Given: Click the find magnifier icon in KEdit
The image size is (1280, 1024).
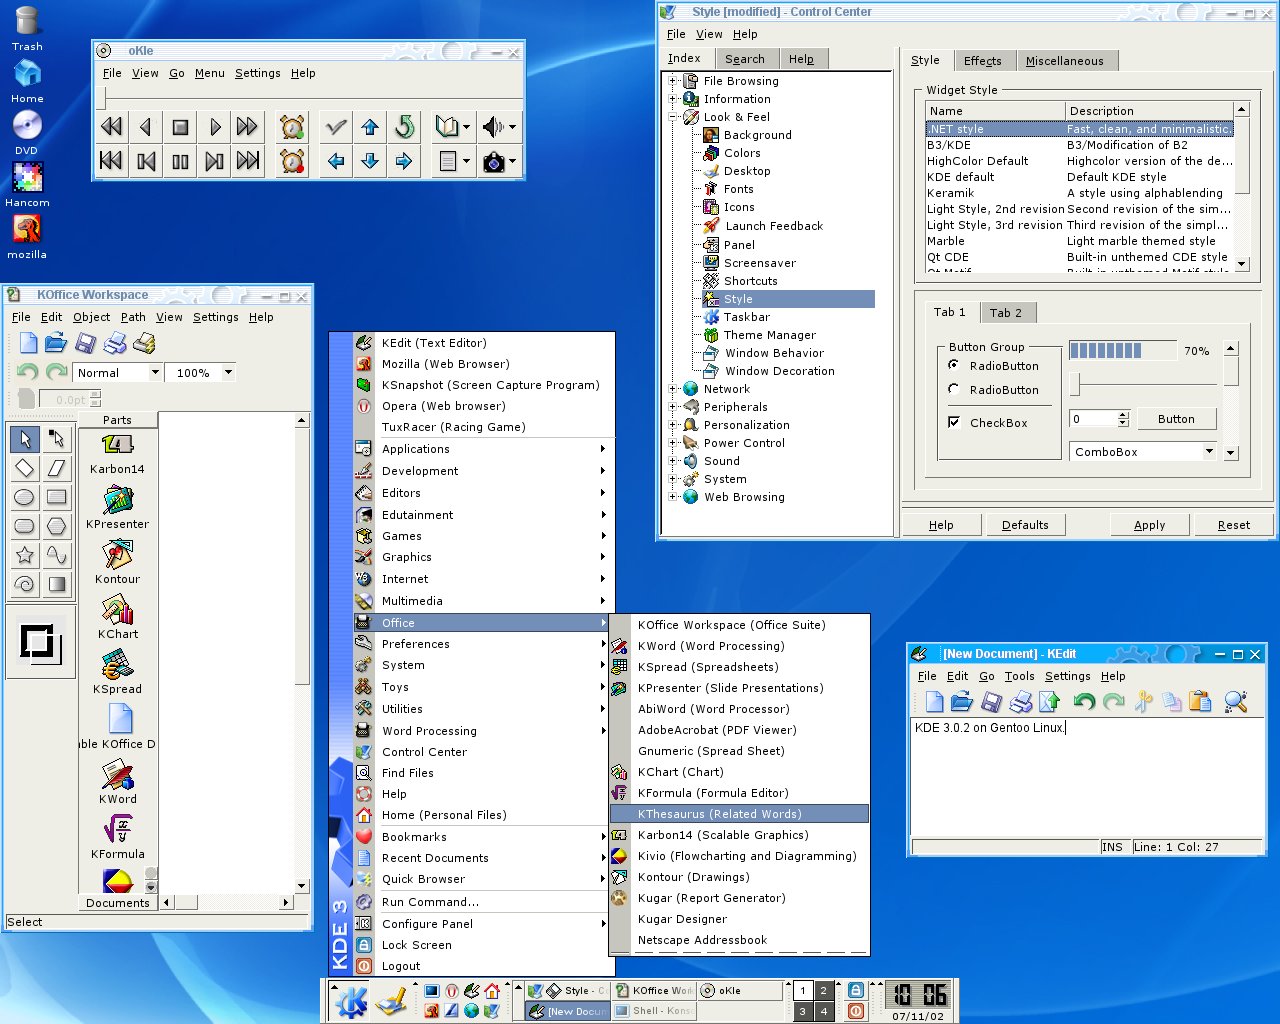Looking at the screenshot, I should (x=1235, y=702).
